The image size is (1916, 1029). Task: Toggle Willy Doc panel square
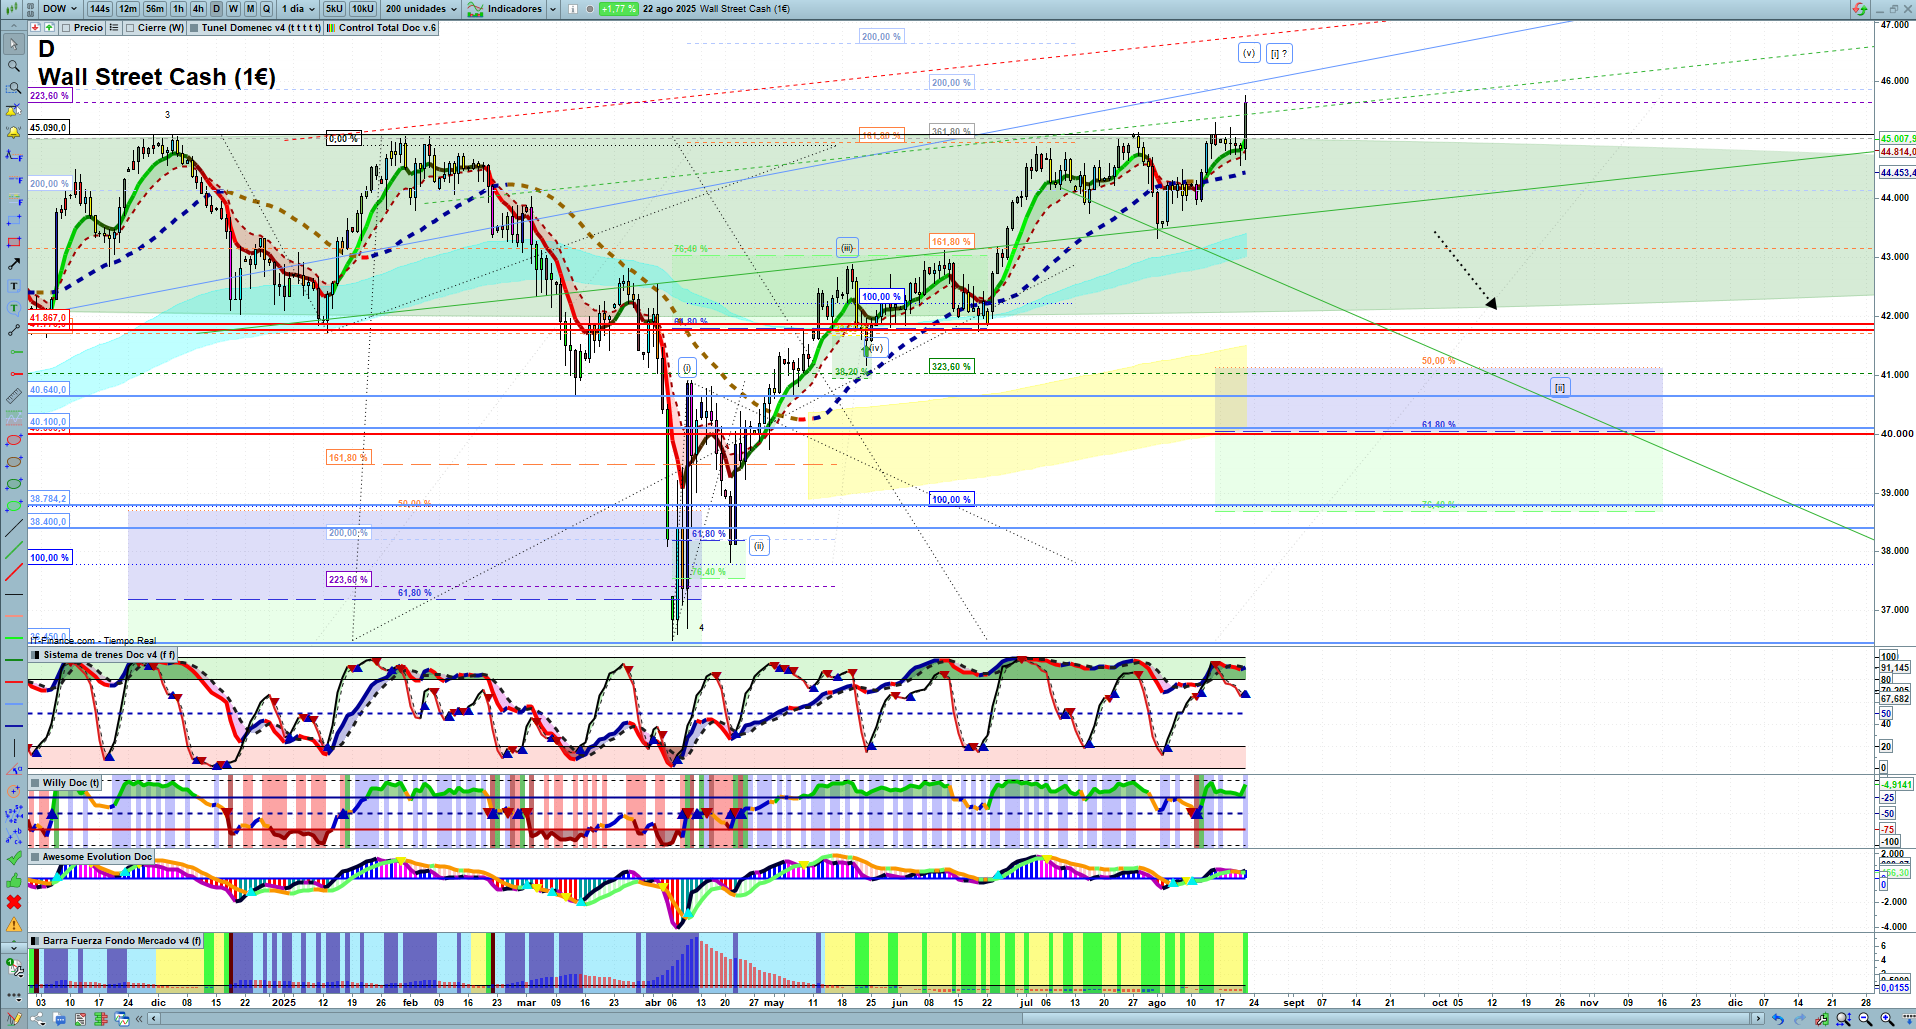tap(35, 783)
